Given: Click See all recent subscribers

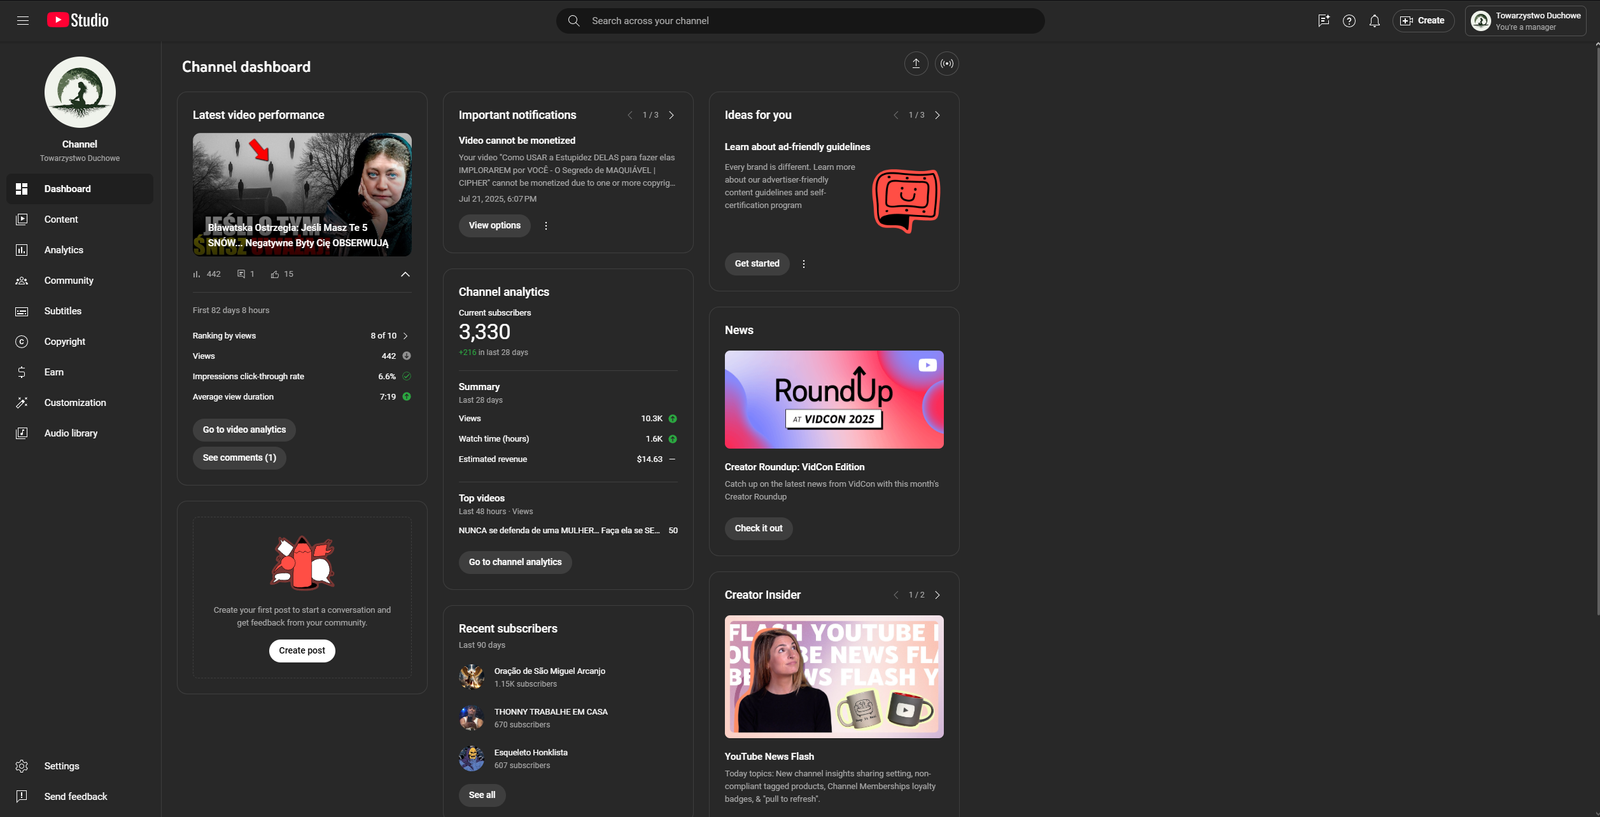Looking at the screenshot, I should tap(482, 795).
